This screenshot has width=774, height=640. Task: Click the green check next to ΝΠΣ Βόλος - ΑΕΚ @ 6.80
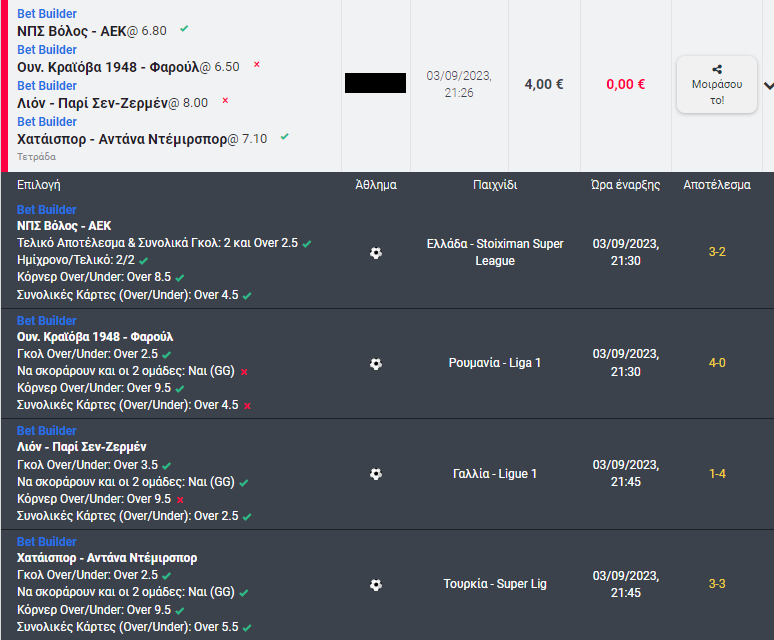pos(184,29)
